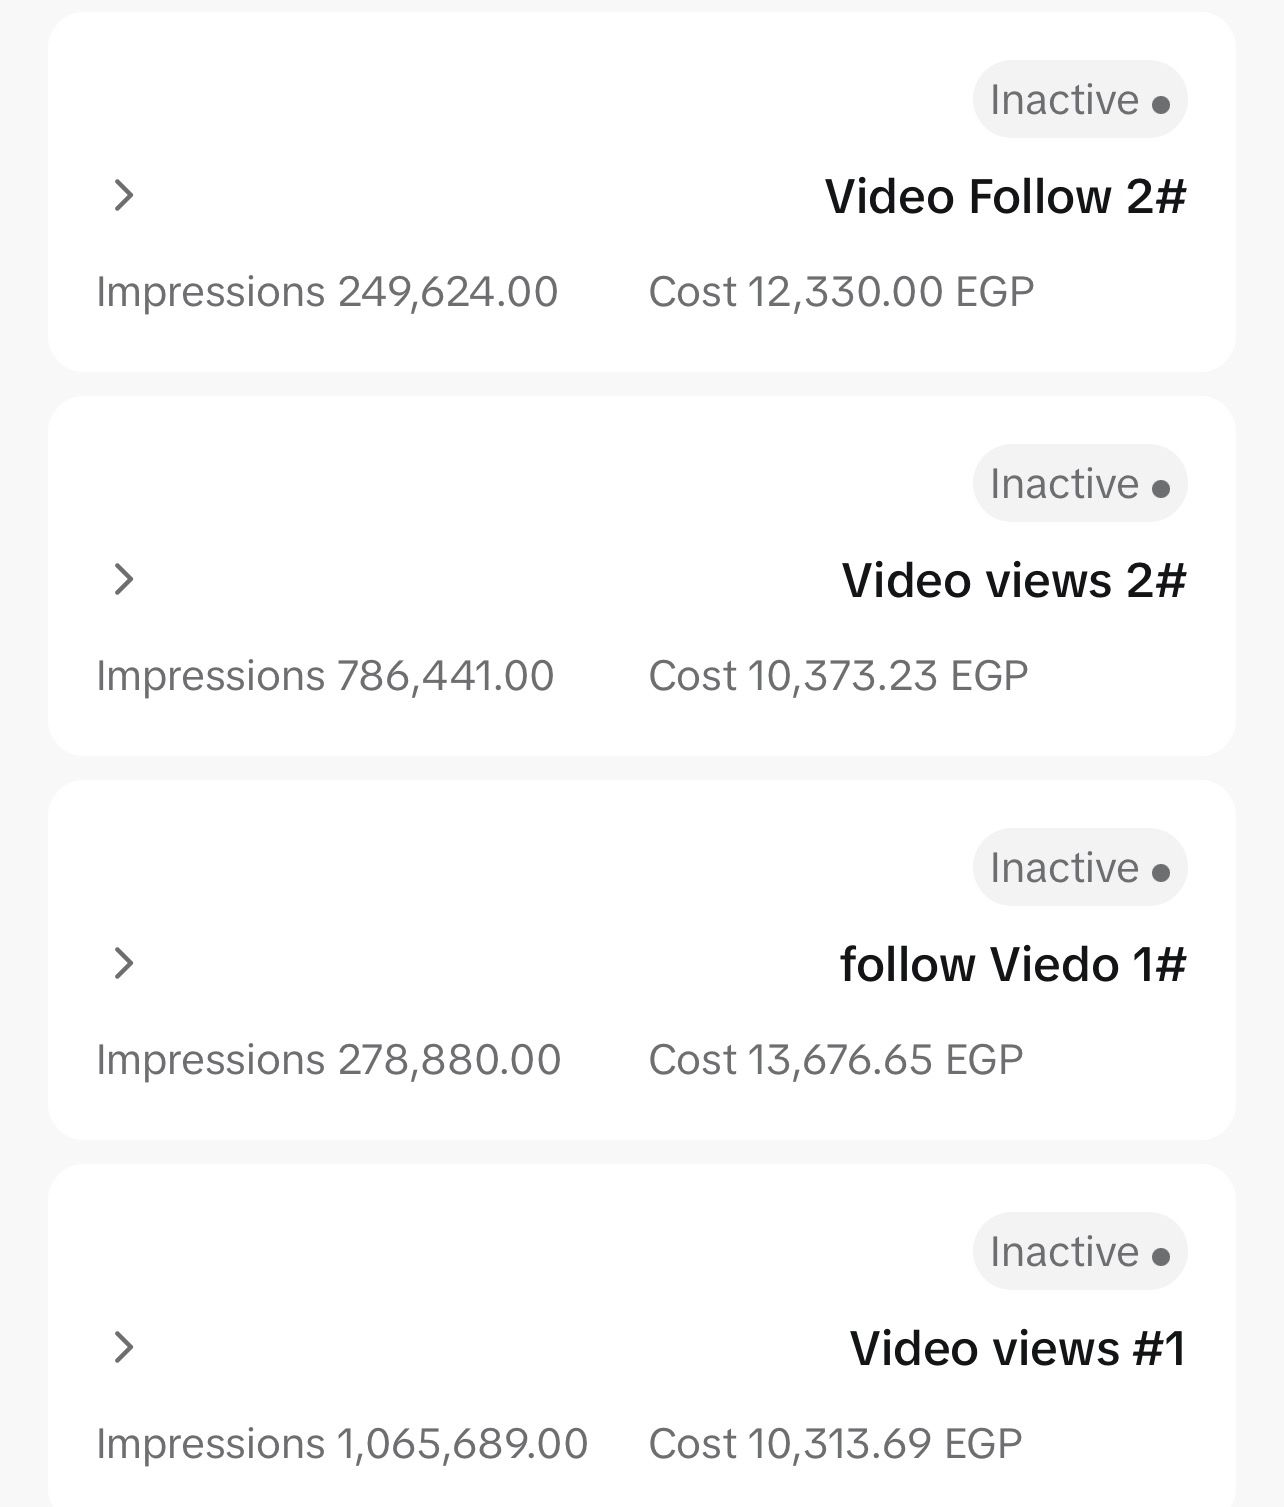Click the Inactive badge on Video views #1
Viewport: 1284px width, 1507px height.
pos(1079,1252)
